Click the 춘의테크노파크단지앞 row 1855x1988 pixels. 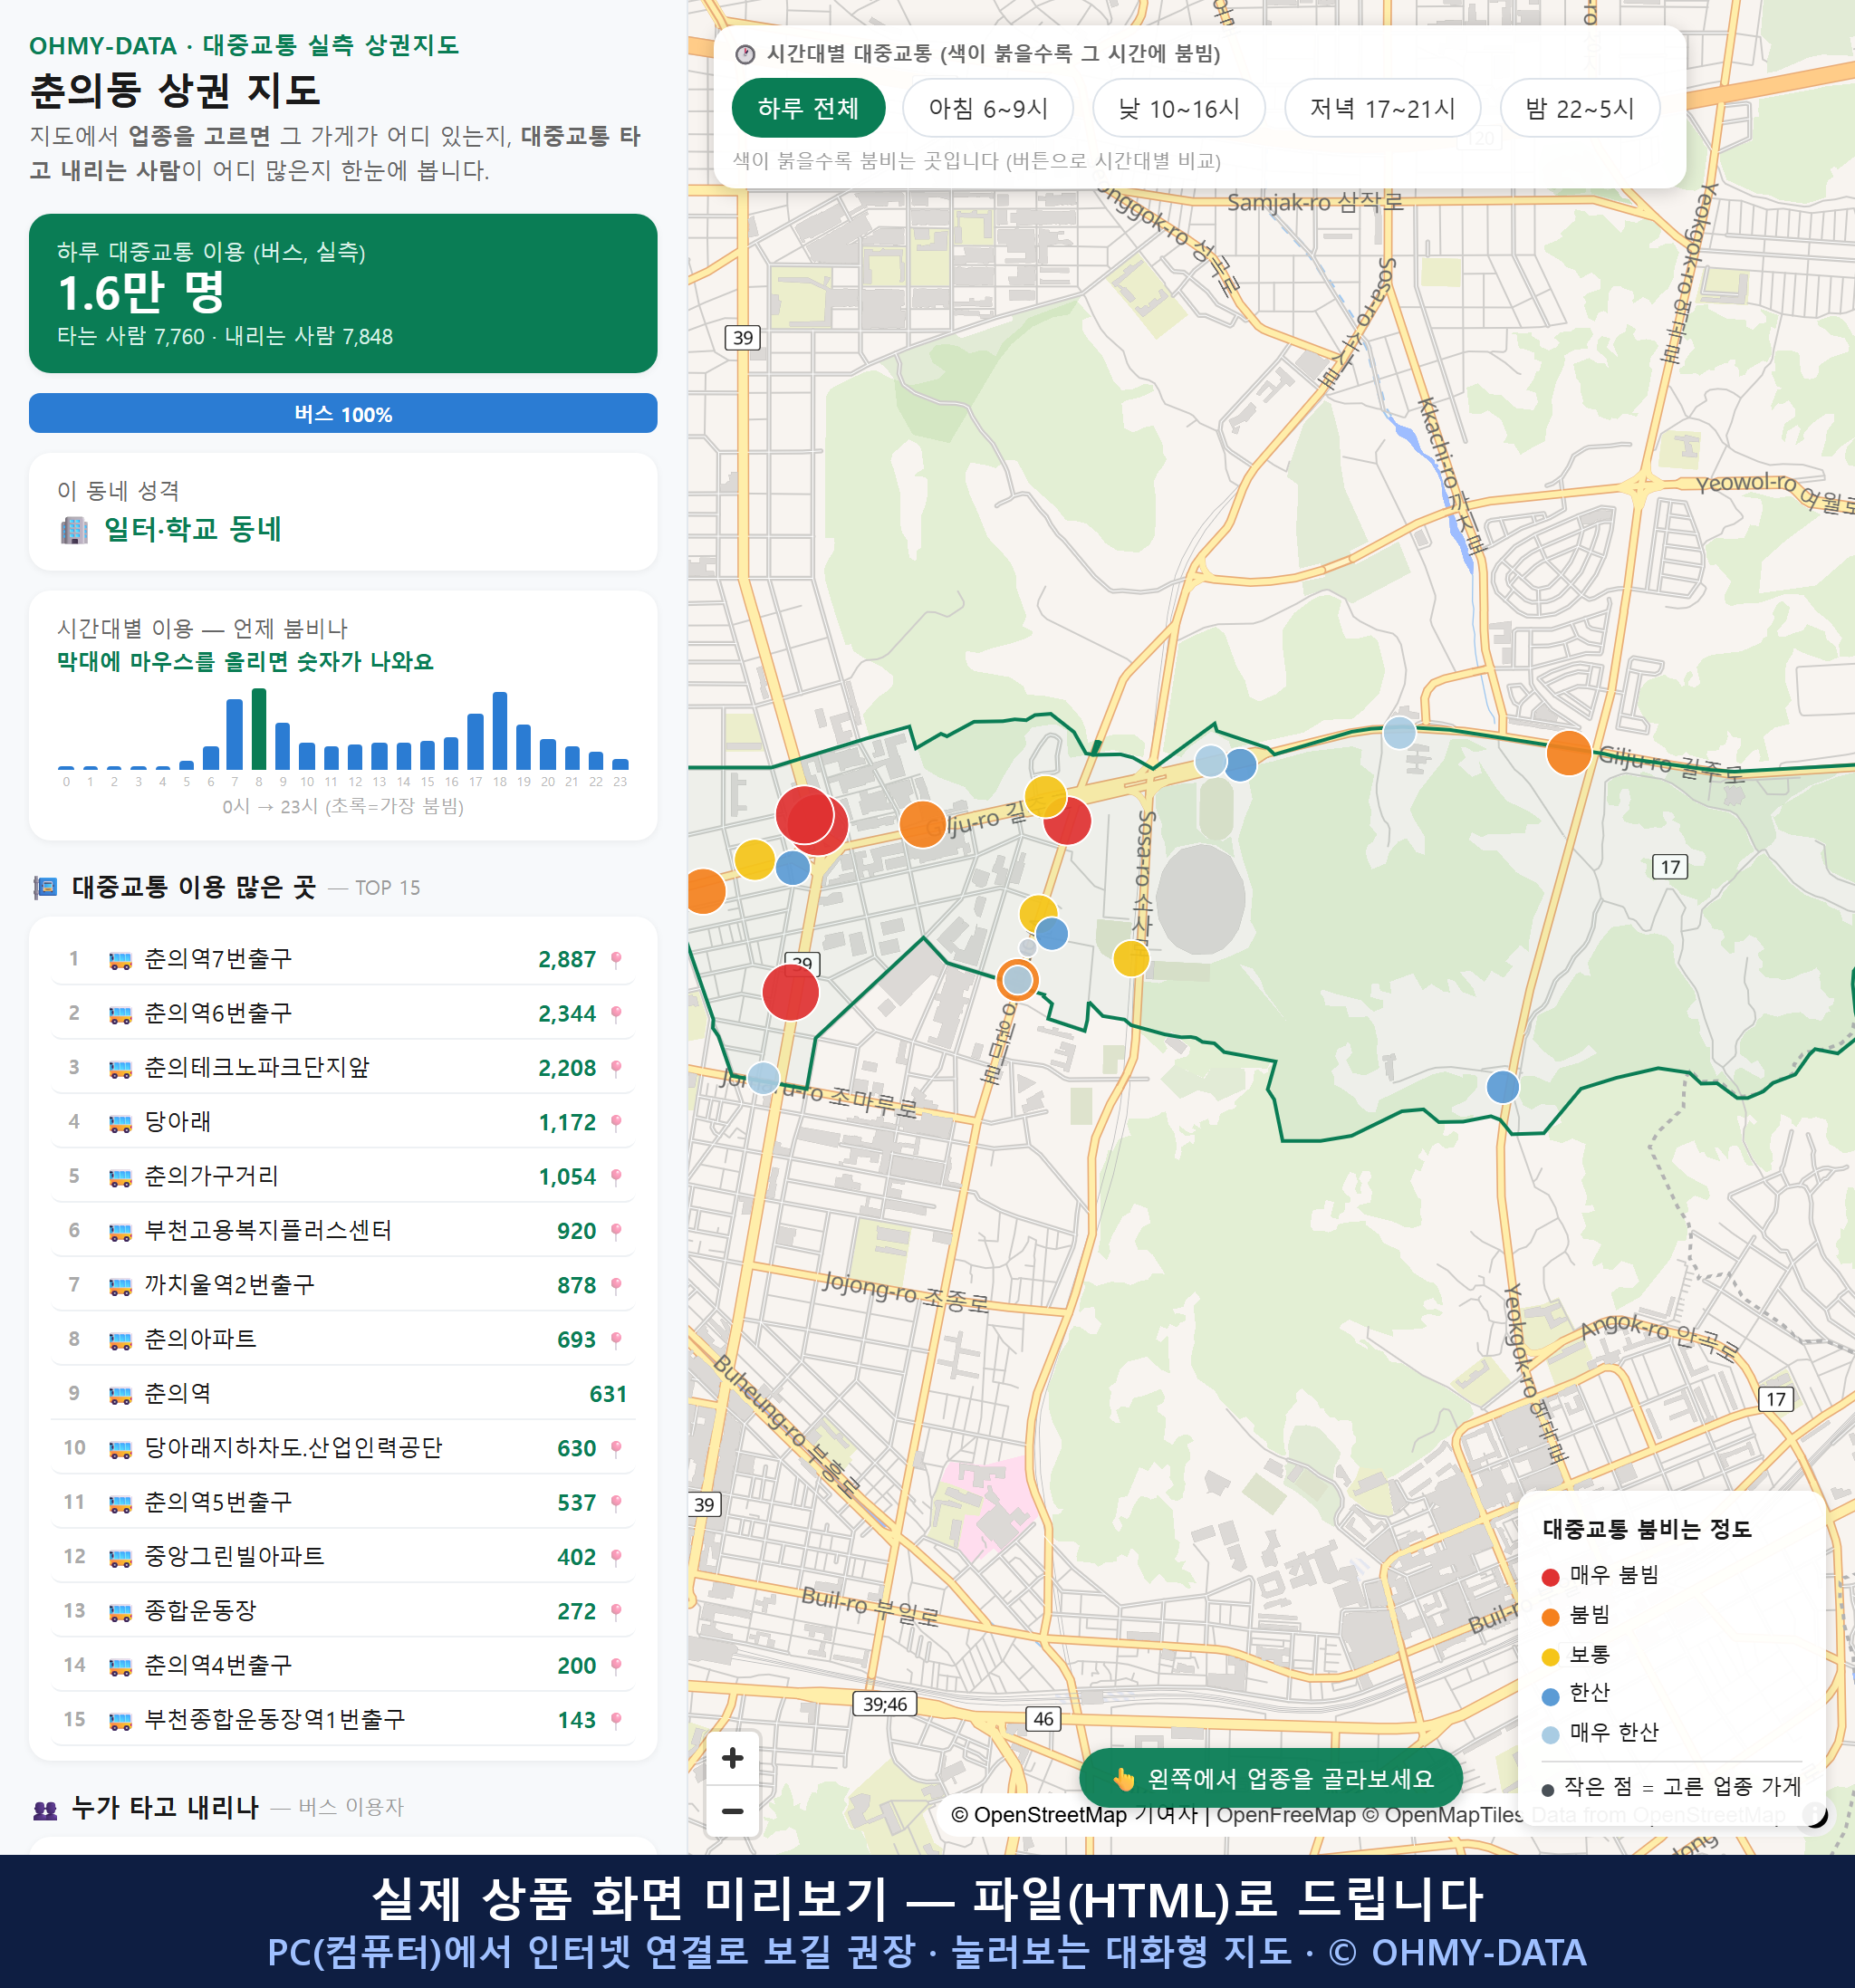[343, 1068]
